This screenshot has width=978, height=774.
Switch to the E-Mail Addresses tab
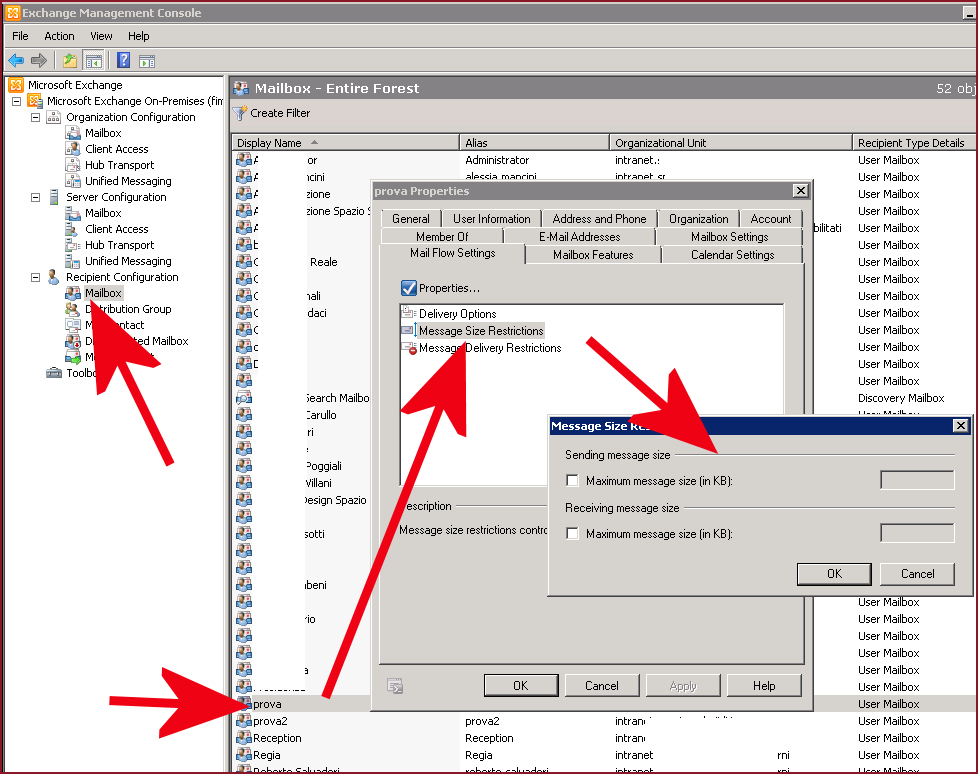tap(579, 237)
